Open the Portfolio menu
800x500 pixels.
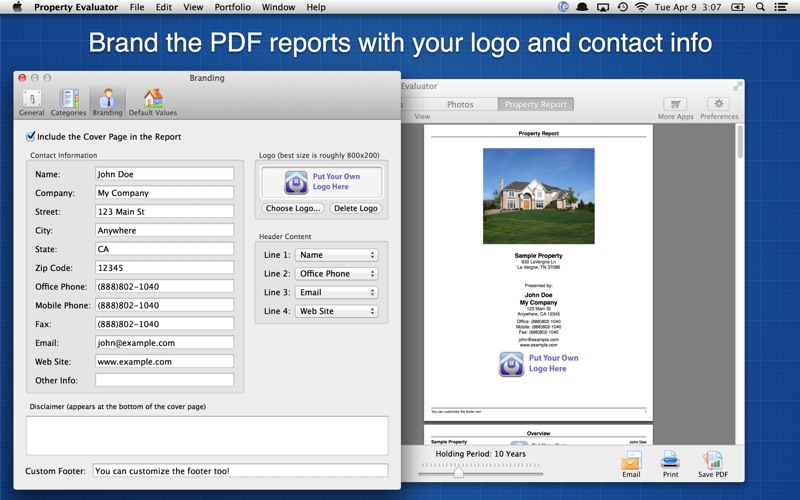[233, 7]
